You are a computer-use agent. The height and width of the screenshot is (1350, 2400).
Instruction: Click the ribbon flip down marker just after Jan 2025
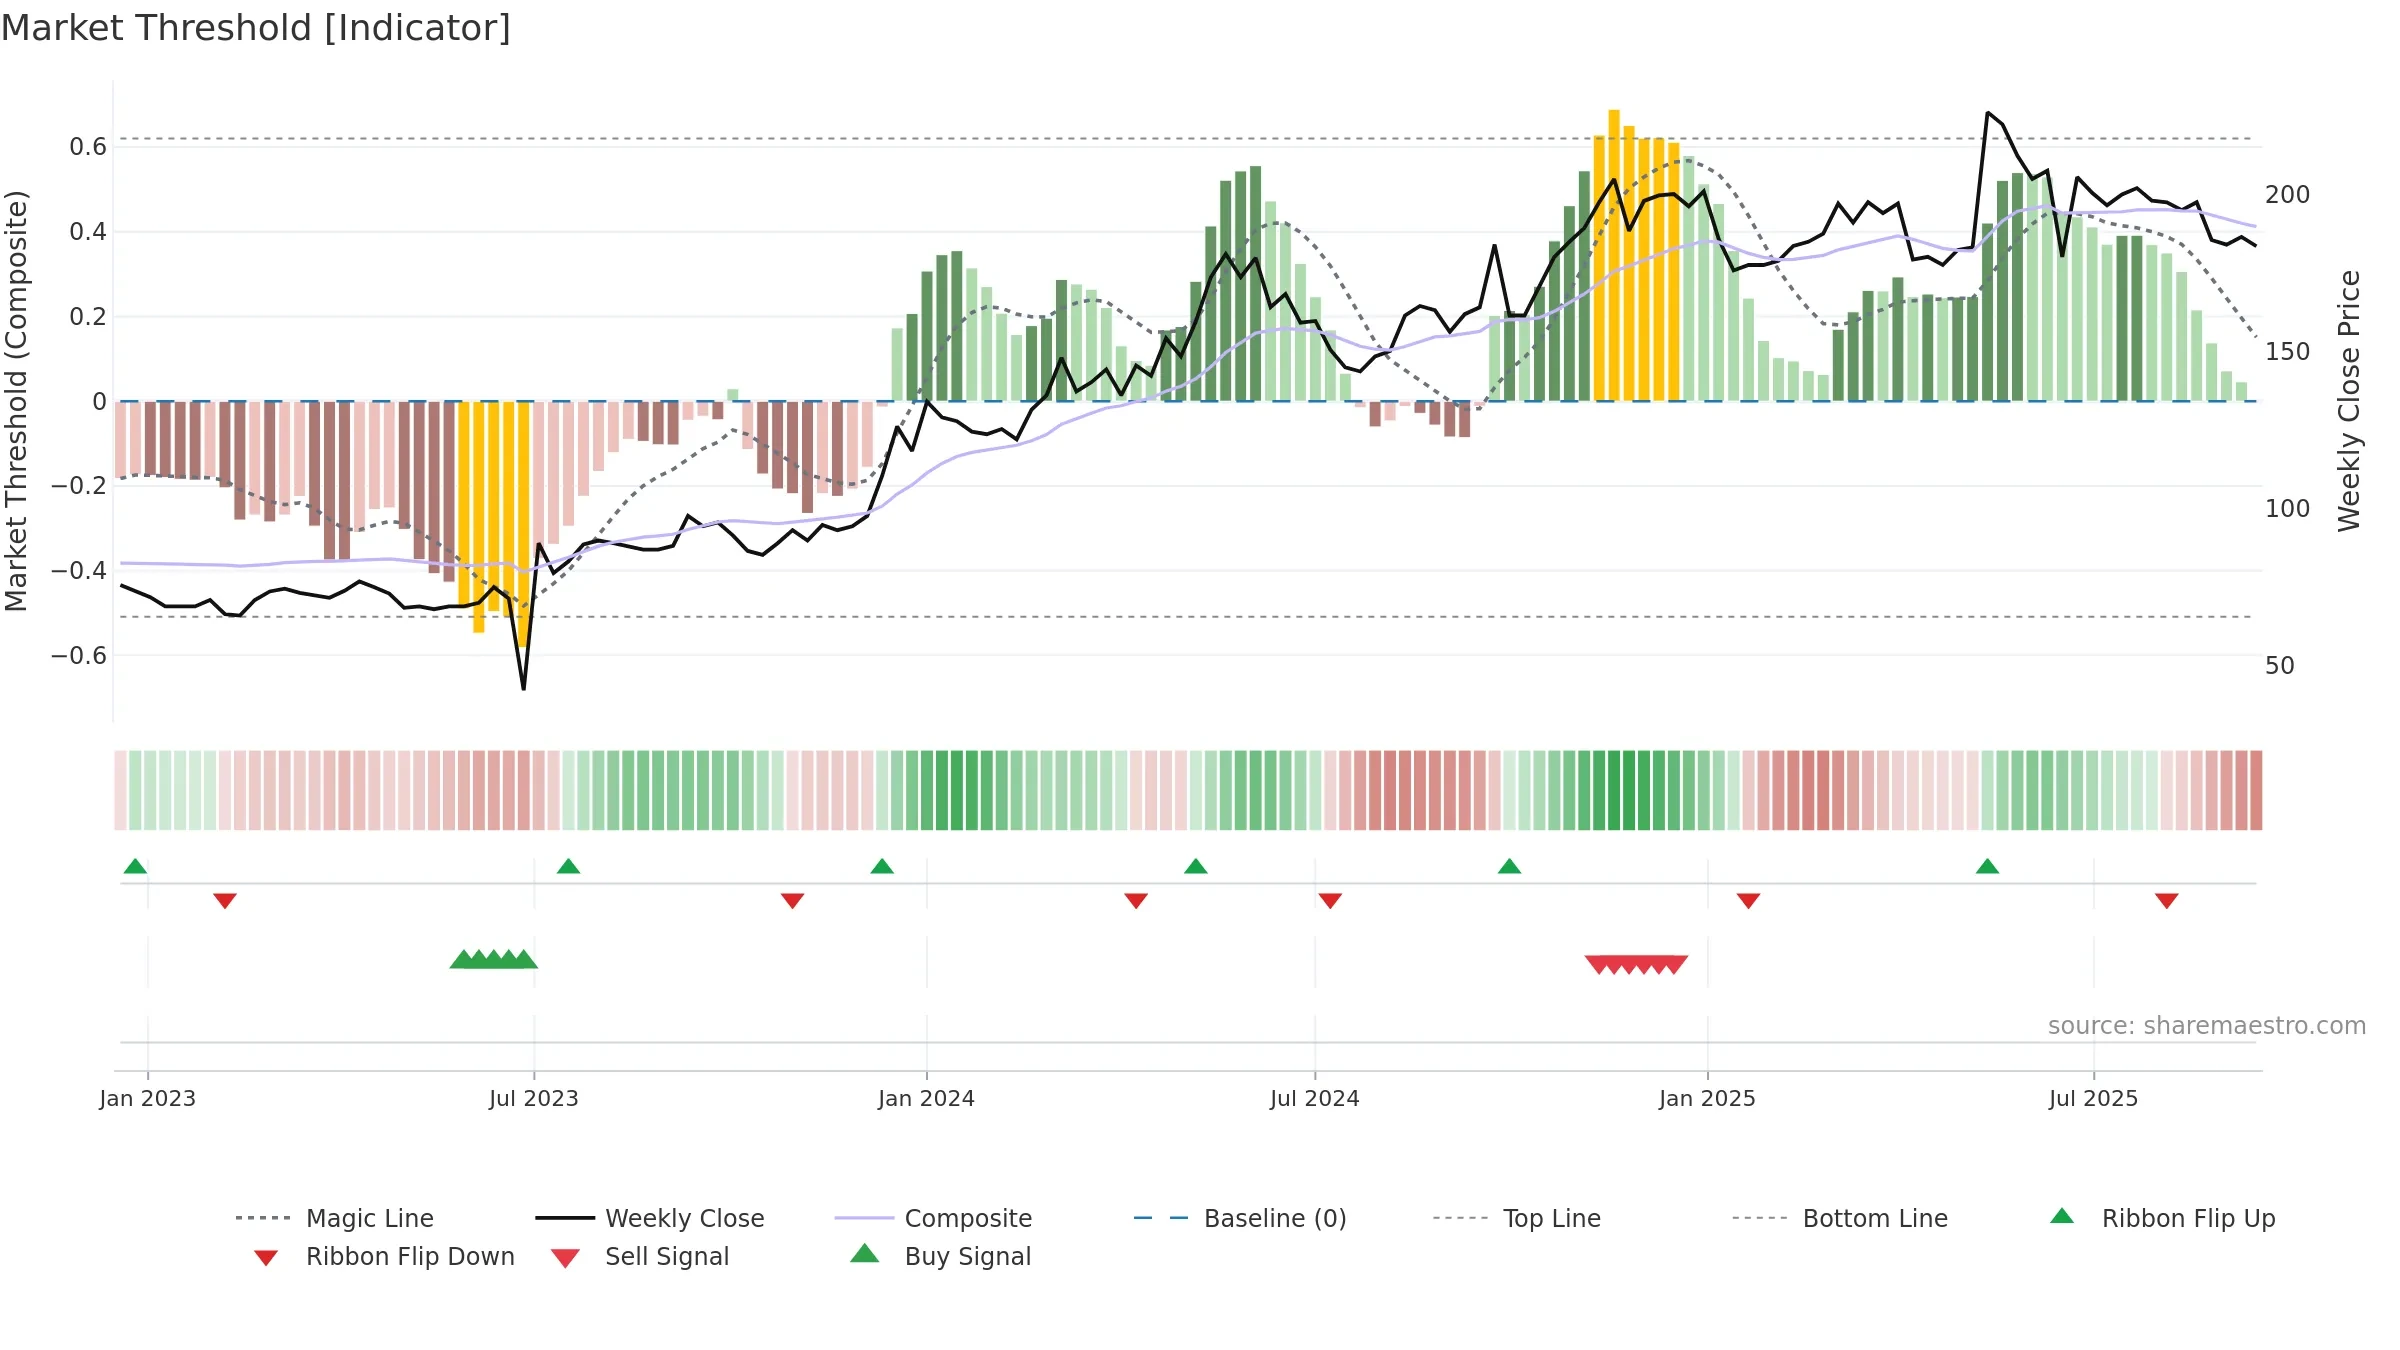[x=1748, y=901]
